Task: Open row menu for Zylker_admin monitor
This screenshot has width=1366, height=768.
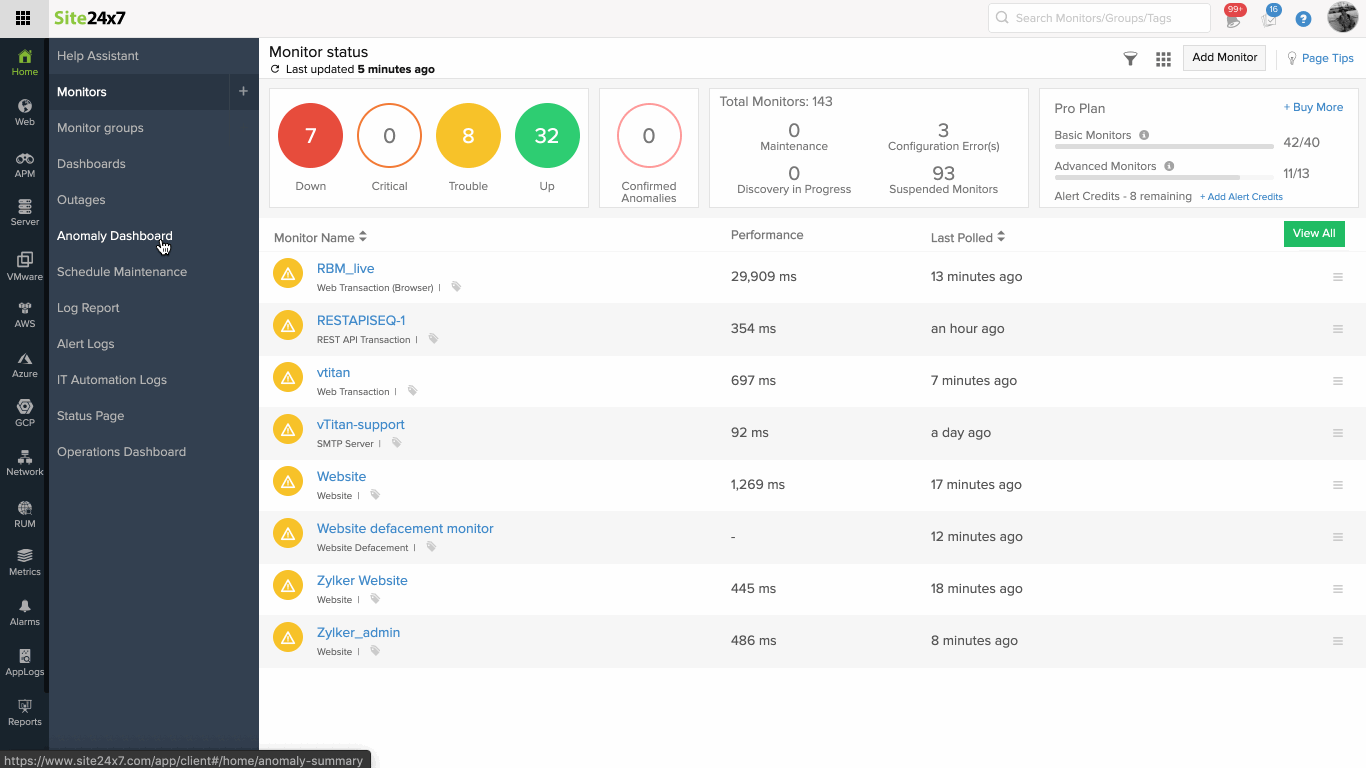Action: 1338,641
